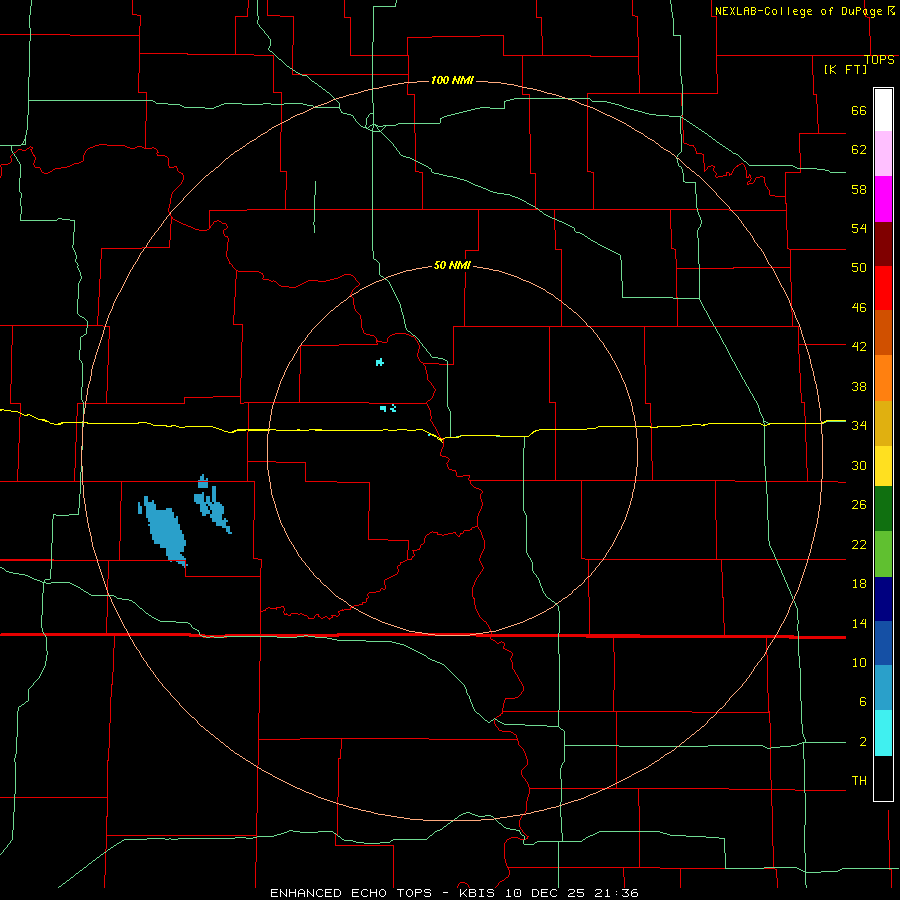Click the K FT units label
Viewport: 900px width, 900px height.
tap(845, 69)
